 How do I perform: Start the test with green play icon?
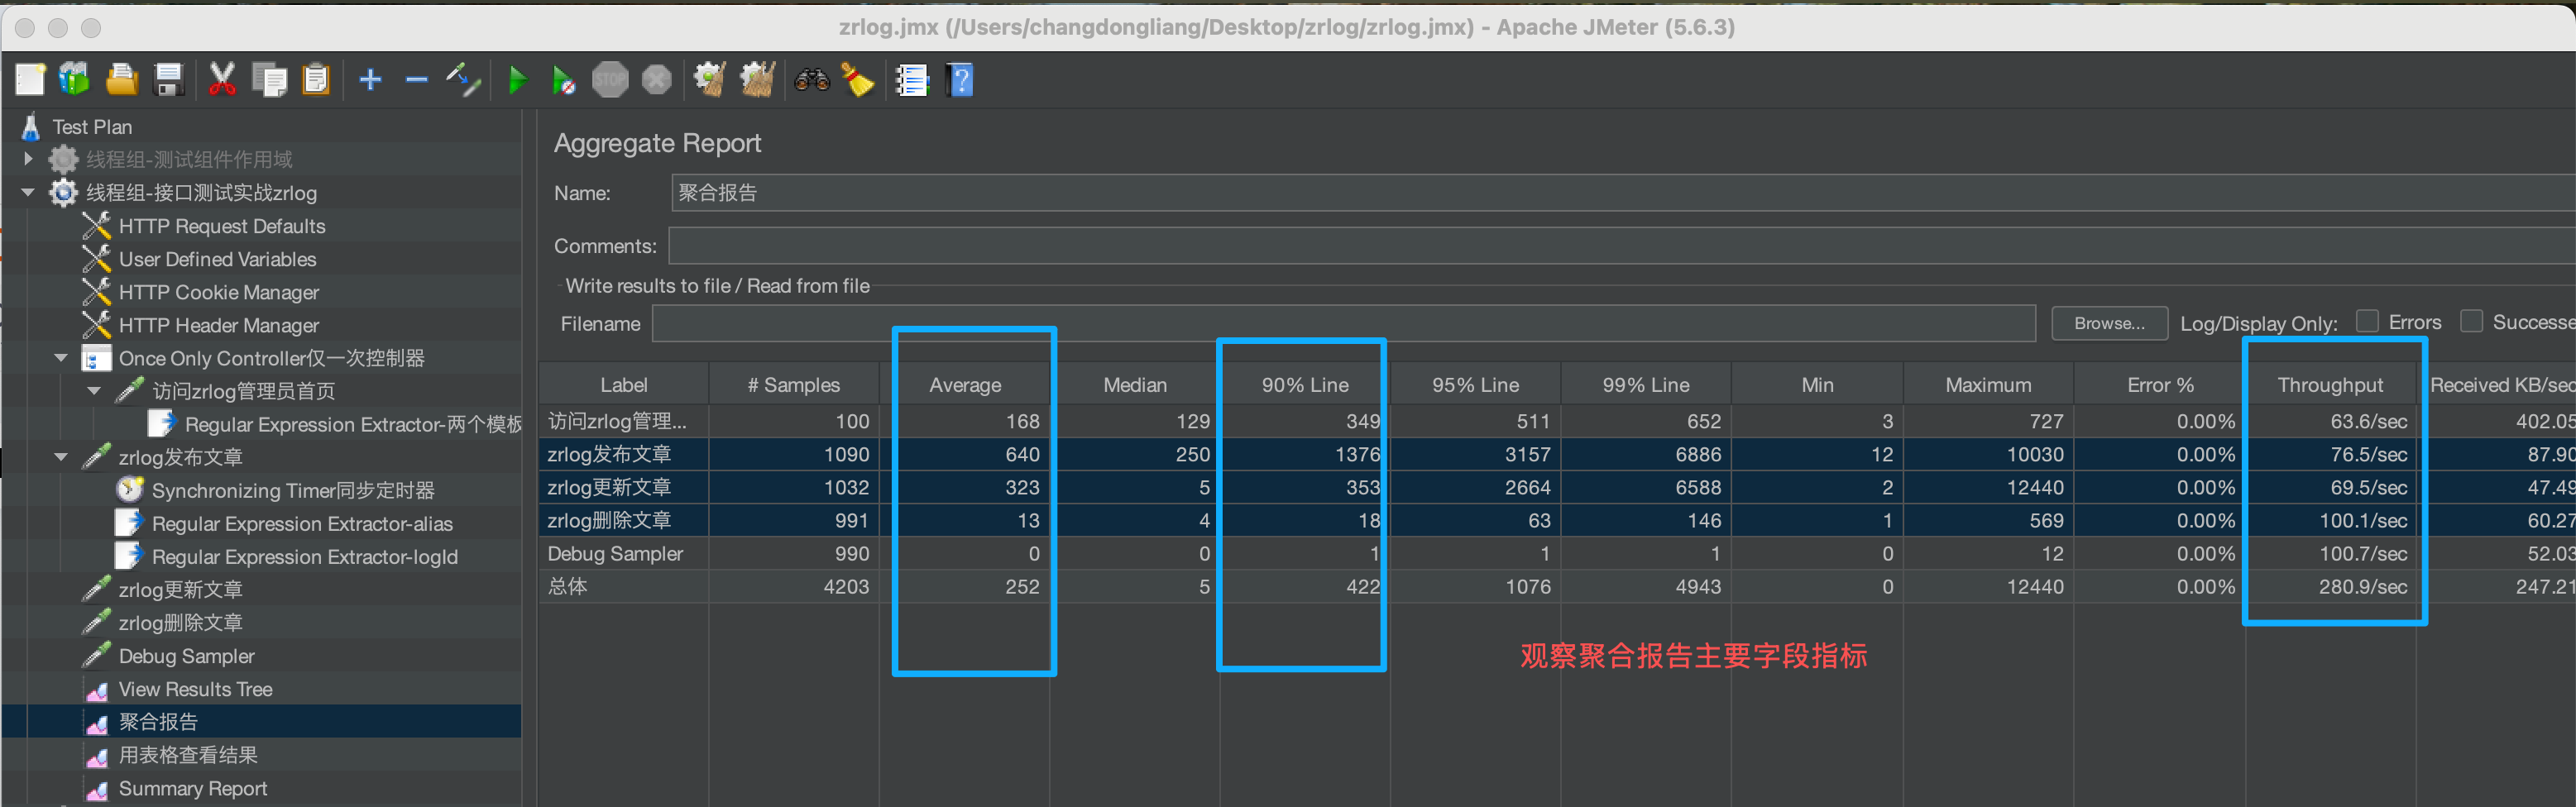click(x=517, y=79)
